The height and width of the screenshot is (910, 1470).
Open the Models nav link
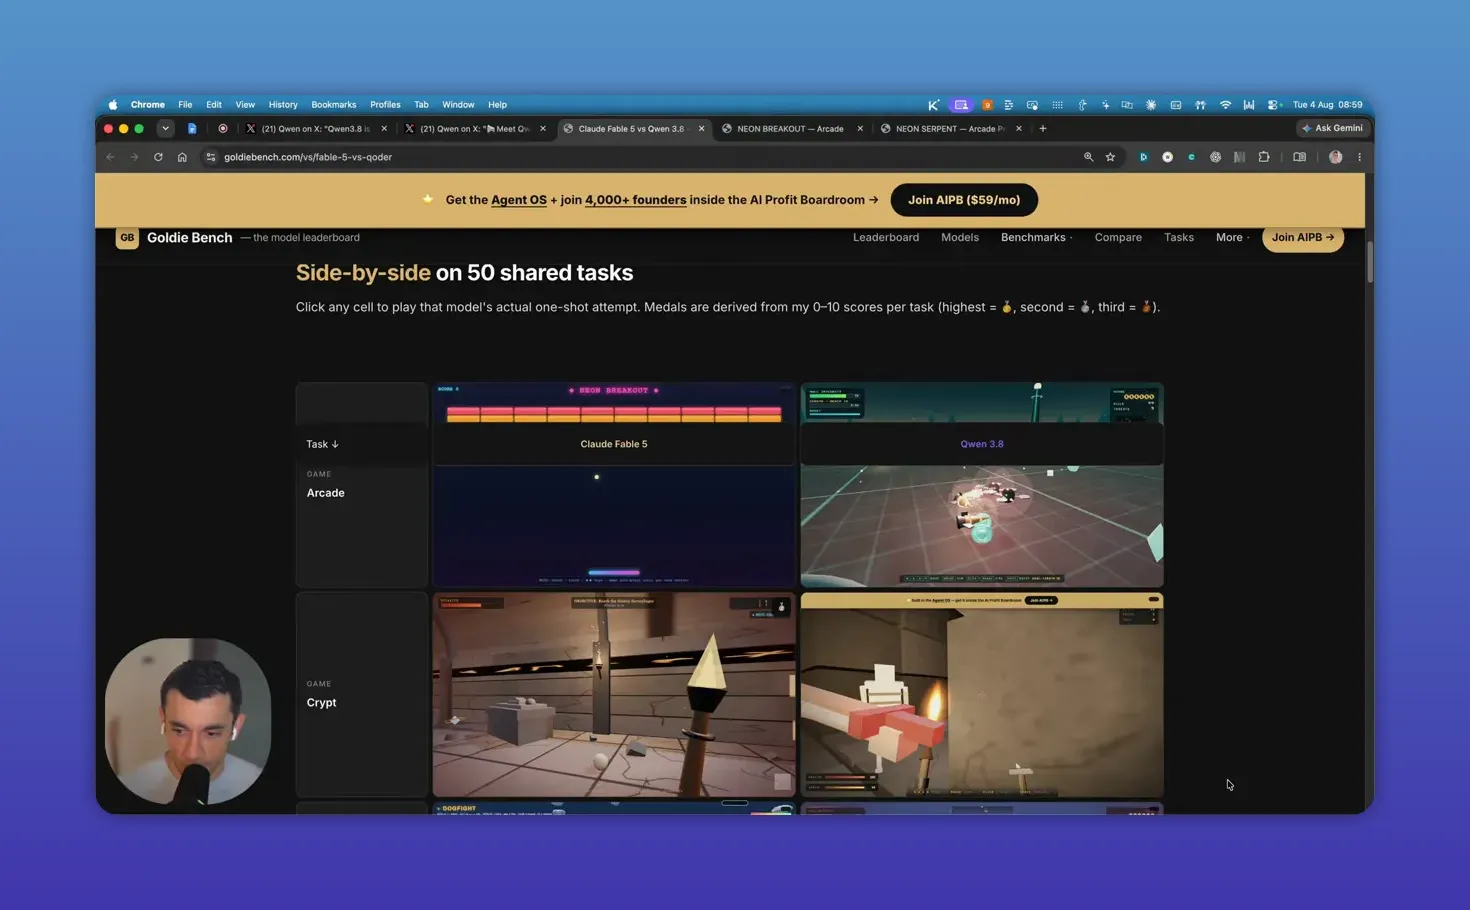[959, 237]
